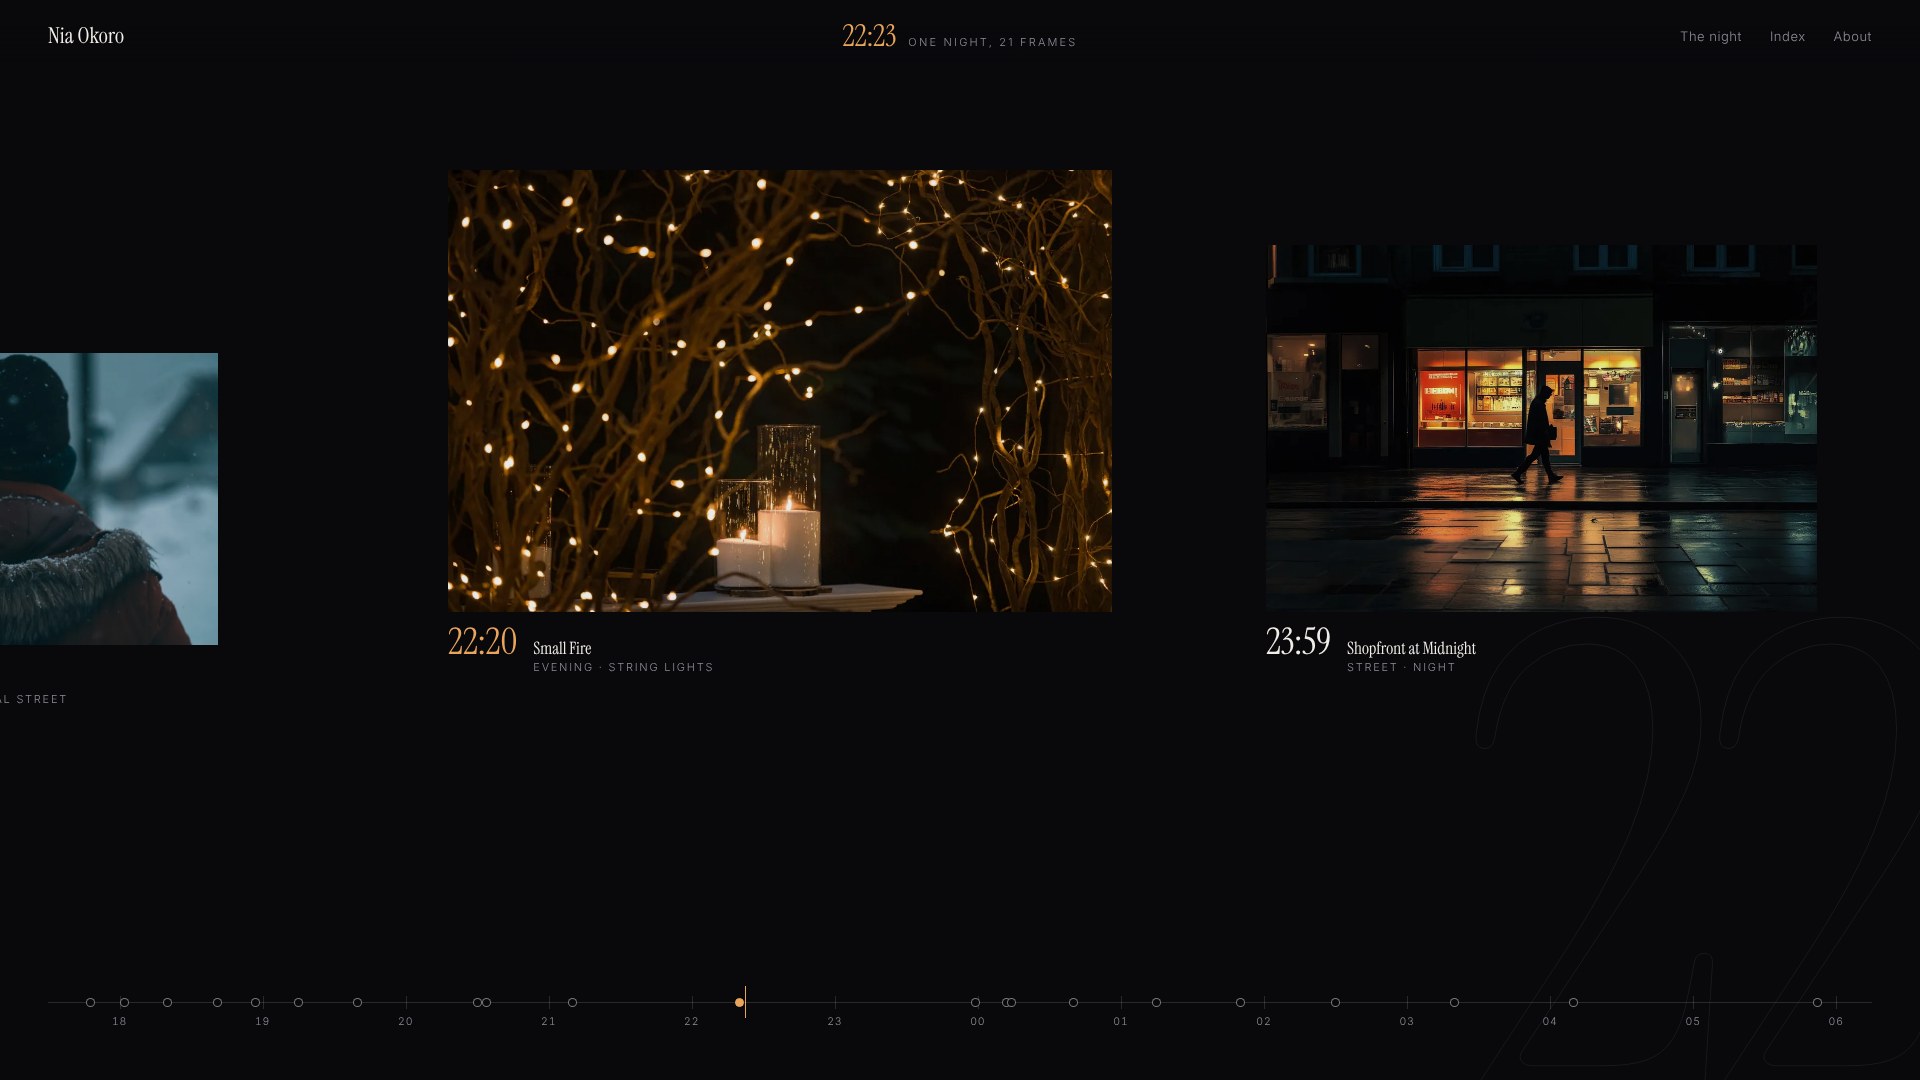Click 'STREET · NIGHT' tag text
1920x1080 pixels.
pos(1401,667)
